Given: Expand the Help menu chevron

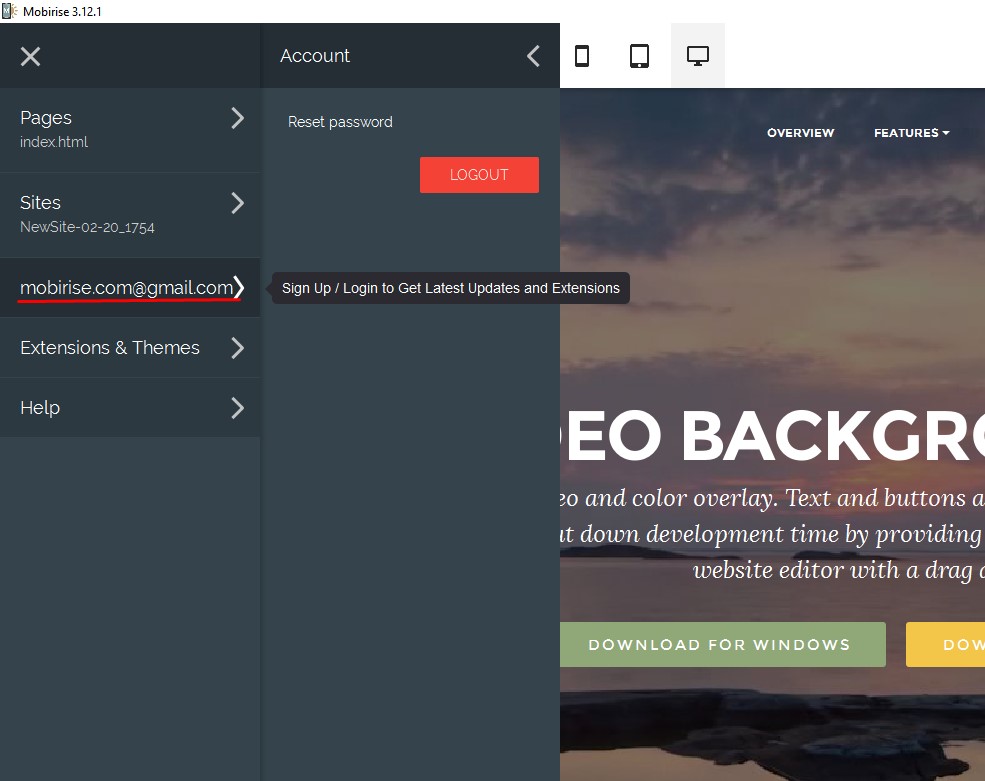Looking at the screenshot, I should [x=237, y=408].
